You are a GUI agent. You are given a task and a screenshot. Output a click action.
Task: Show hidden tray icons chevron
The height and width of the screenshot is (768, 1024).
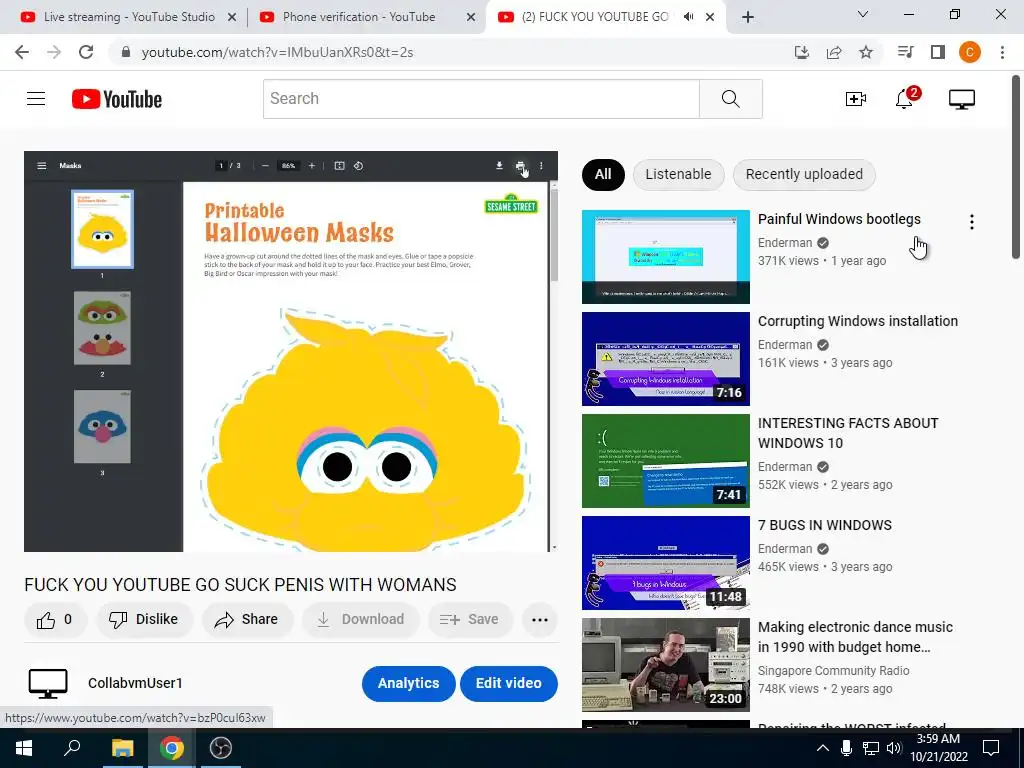823,748
